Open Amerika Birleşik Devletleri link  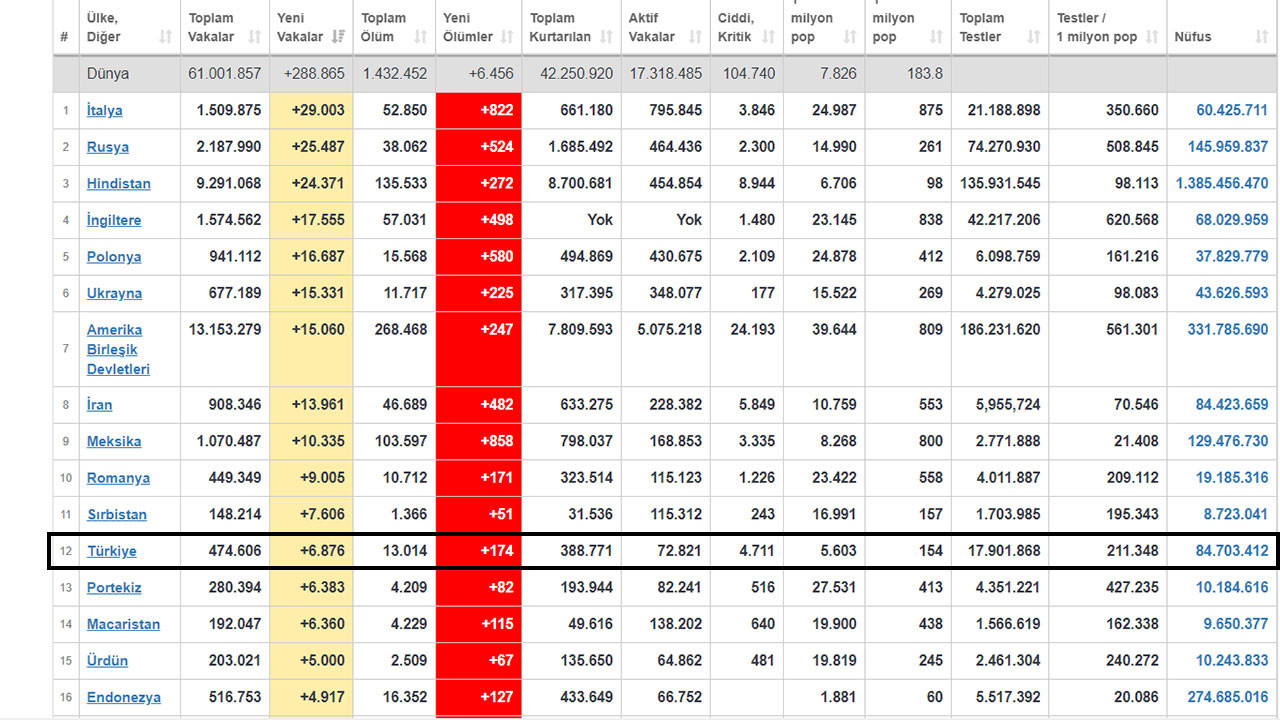[118, 349]
